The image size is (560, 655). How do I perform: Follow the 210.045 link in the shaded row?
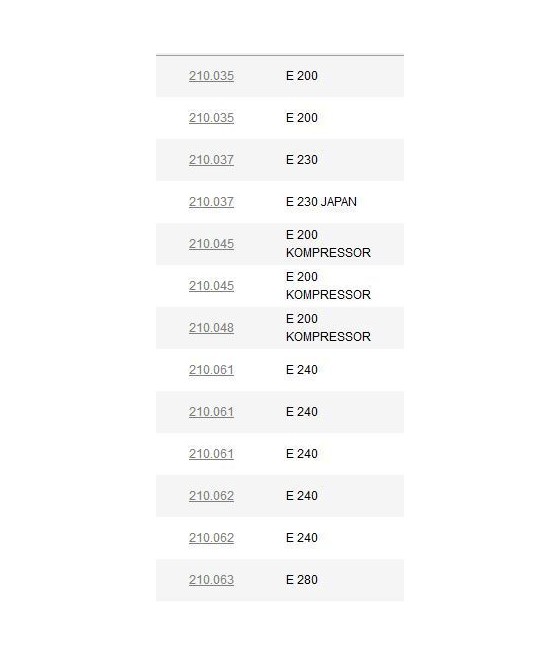point(211,244)
